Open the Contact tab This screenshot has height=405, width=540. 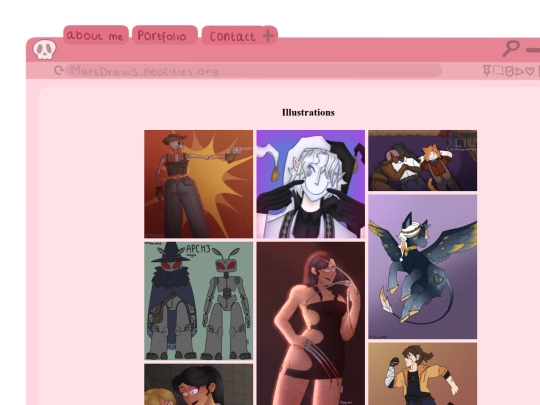(x=232, y=35)
